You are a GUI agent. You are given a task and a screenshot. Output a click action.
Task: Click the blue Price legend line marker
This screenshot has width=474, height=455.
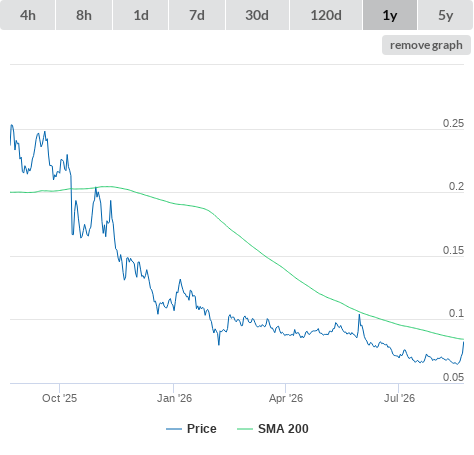tap(174, 429)
